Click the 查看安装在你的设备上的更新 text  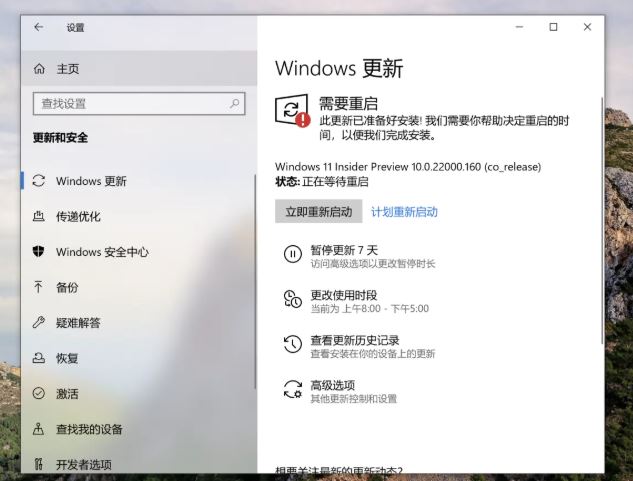tap(373, 354)
